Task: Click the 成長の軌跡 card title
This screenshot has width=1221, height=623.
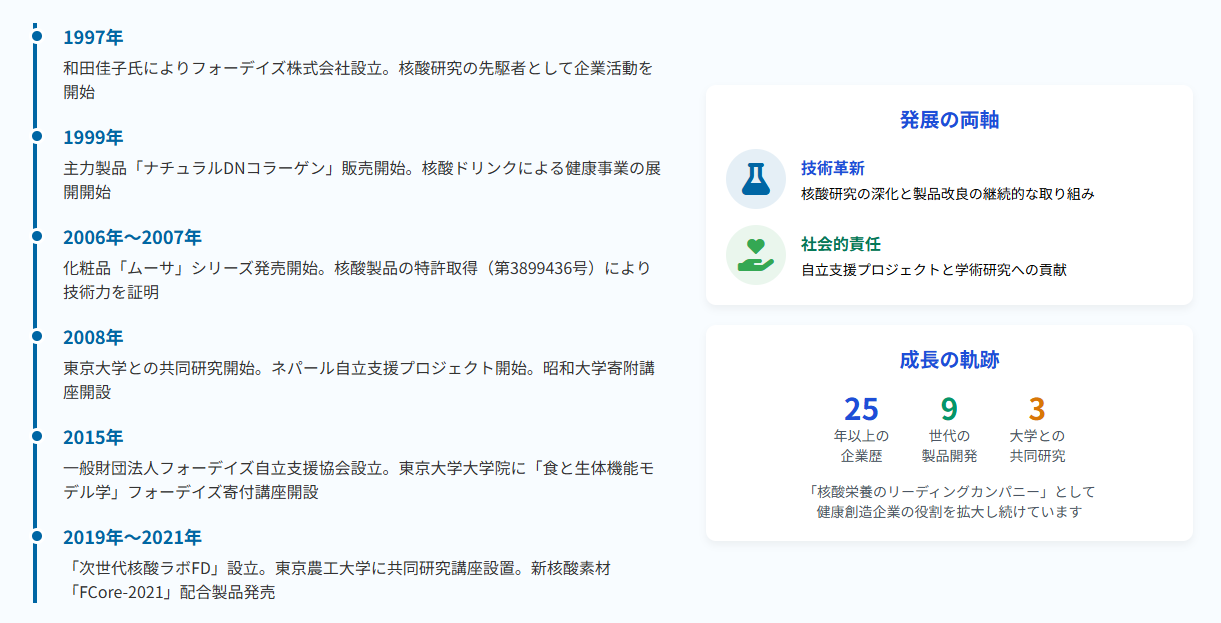Action: (x=949, y=360)
